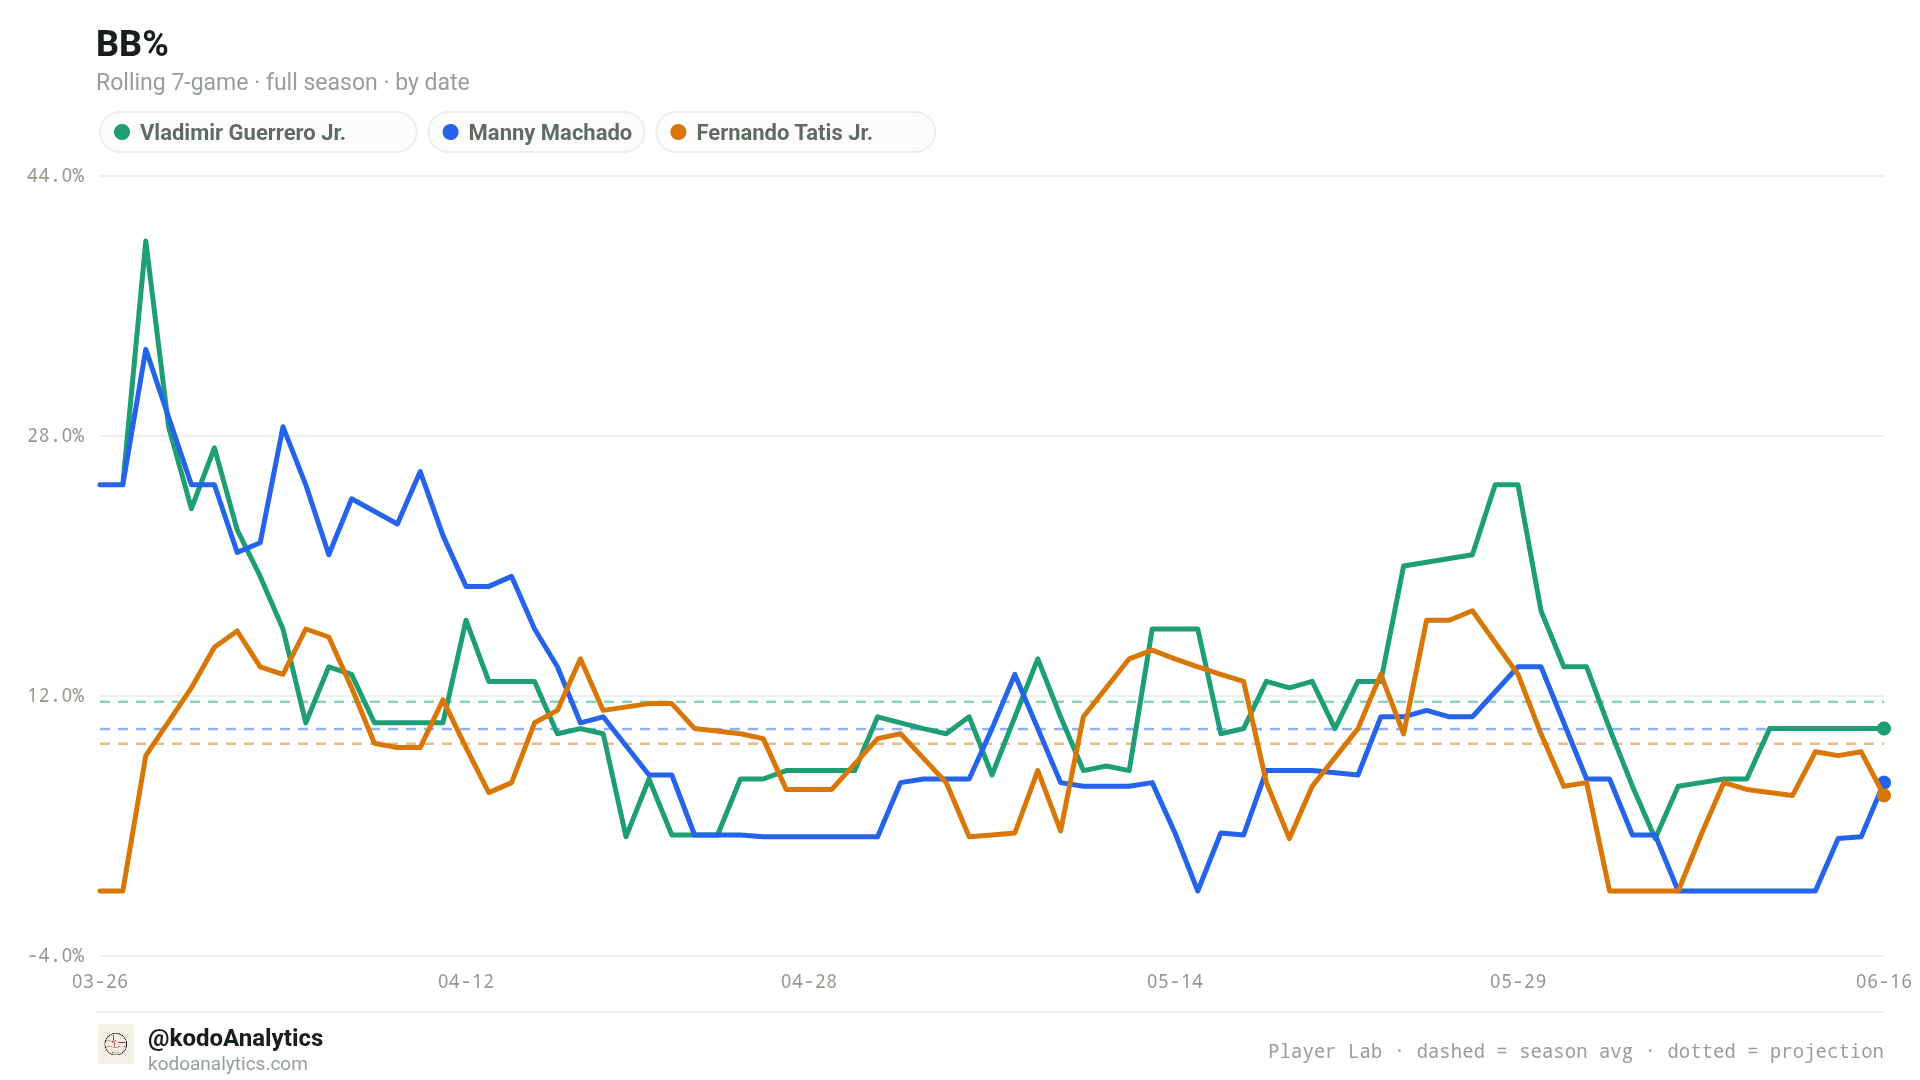Open the kodoanalytics.com link
Screen dimensions: 1920x1080
point(228,1064)
